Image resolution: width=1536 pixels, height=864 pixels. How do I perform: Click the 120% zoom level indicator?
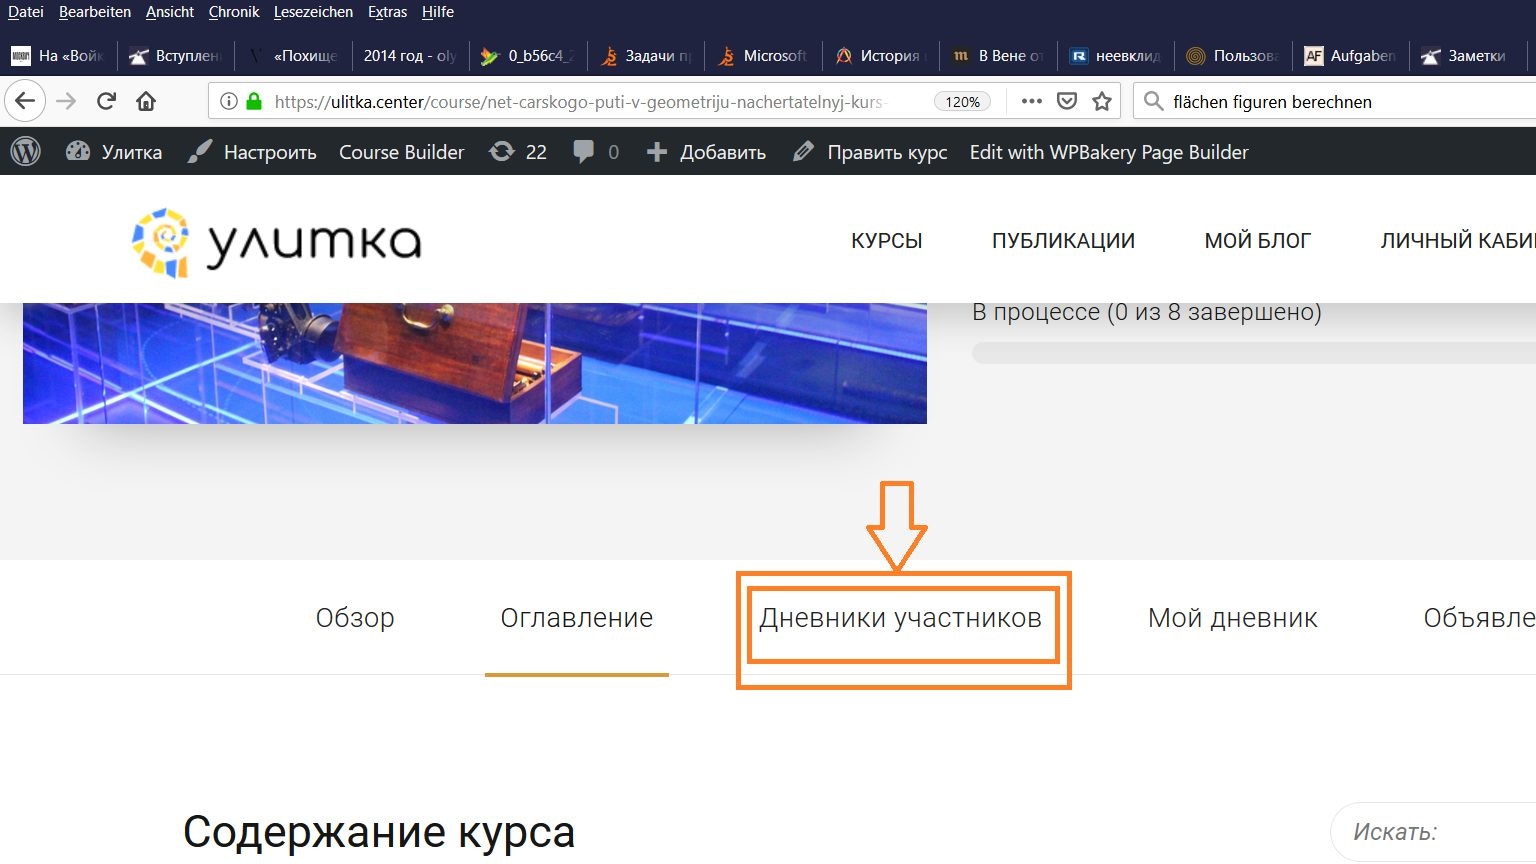[x=962, y=102]
